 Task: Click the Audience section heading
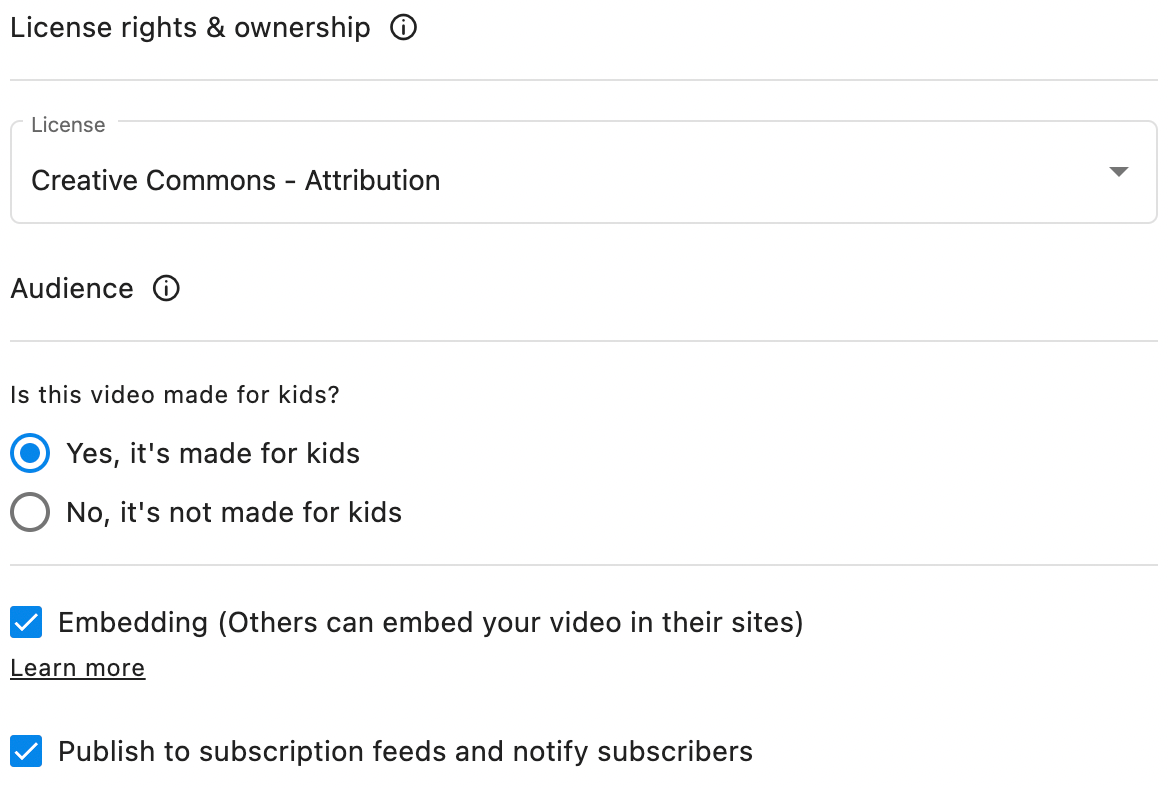point(72,289)
